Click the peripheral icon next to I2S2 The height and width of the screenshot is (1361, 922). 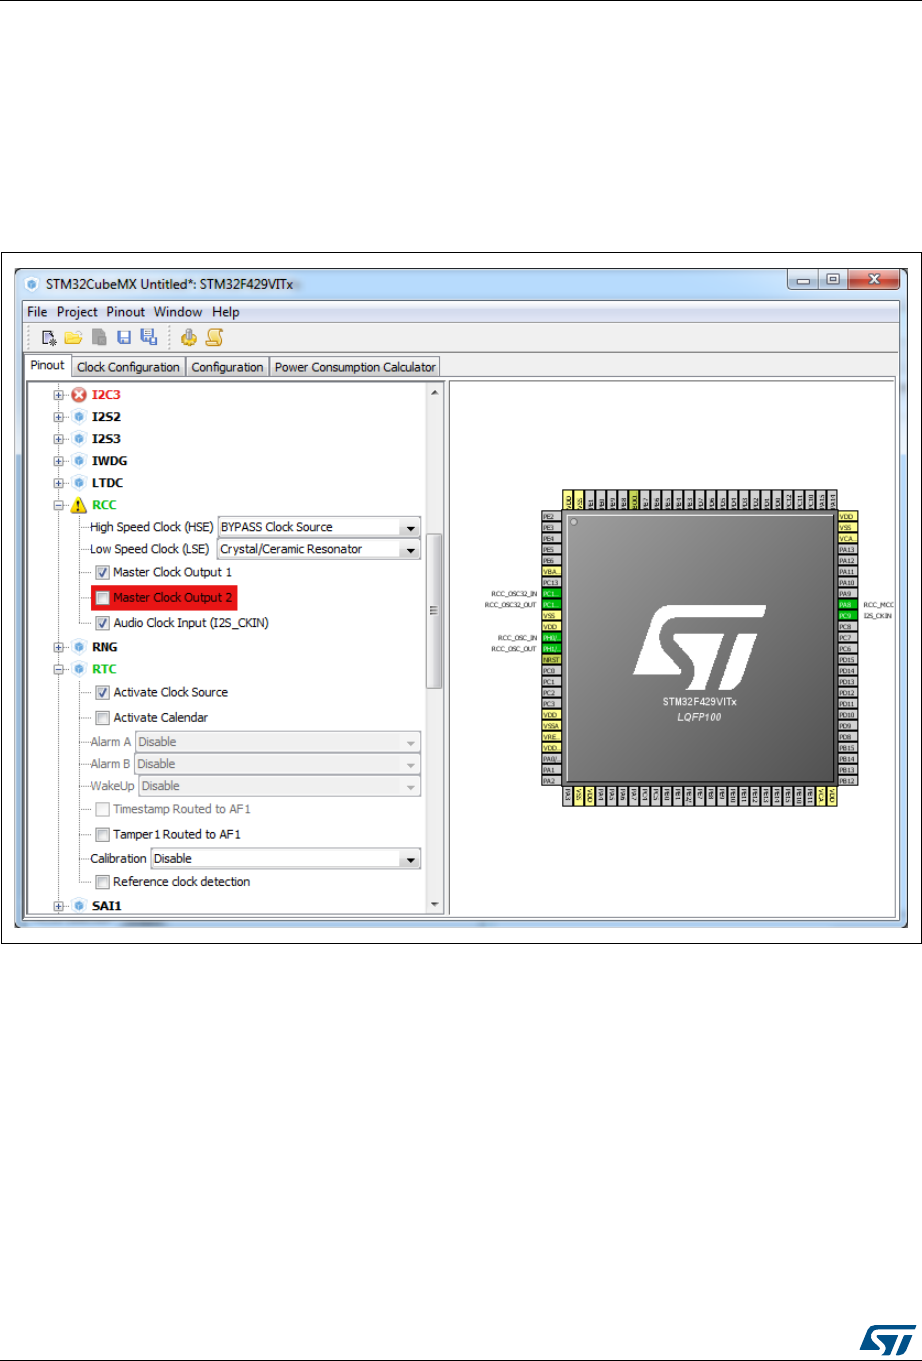[x=79, y=417]
